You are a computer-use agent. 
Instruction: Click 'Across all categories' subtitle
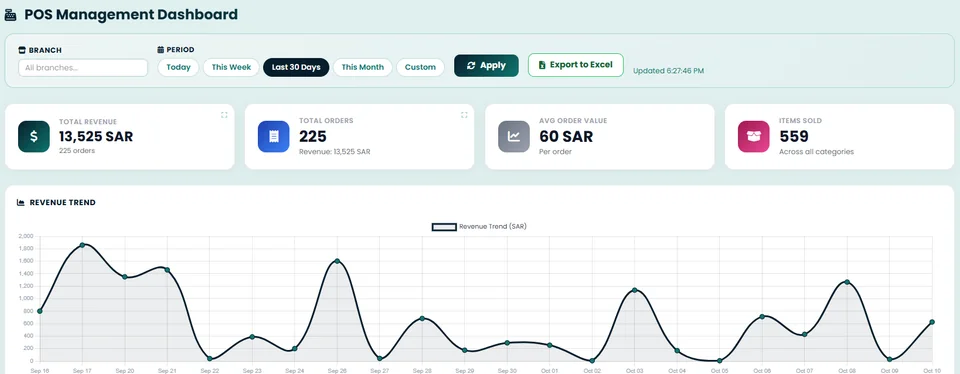[x=816, y=152]
